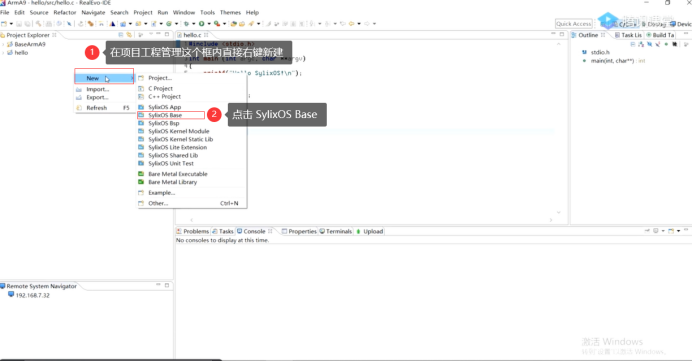
Task: Click the Debug bug toolbar icon
Action: pos(186,24)
